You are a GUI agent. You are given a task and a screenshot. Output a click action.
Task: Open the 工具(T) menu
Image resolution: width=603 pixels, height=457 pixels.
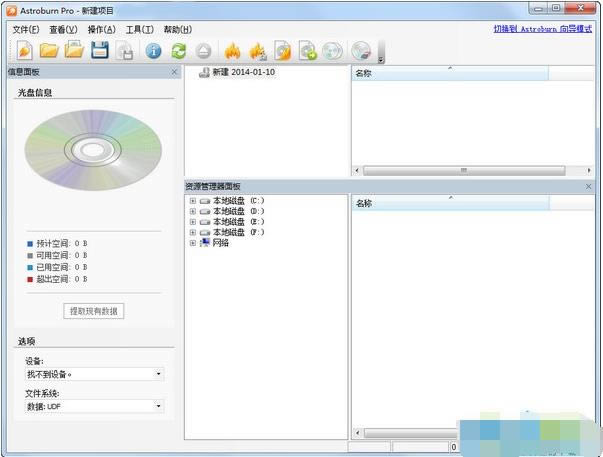[x=140, y=30]
